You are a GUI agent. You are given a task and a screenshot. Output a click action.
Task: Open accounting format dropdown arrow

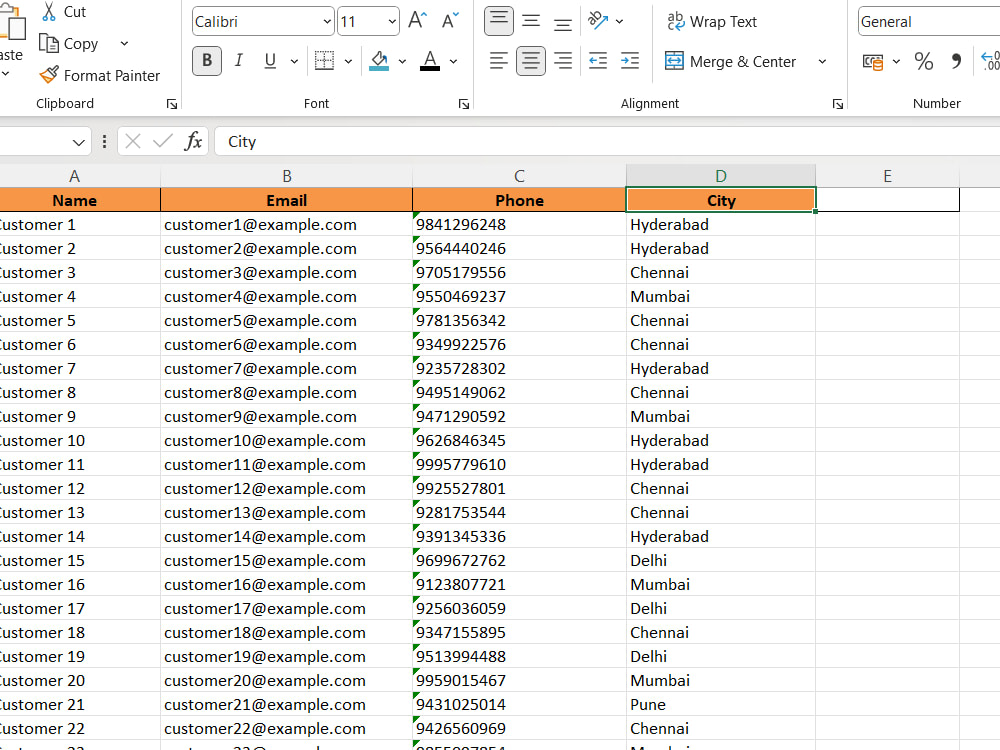(896, 61)
